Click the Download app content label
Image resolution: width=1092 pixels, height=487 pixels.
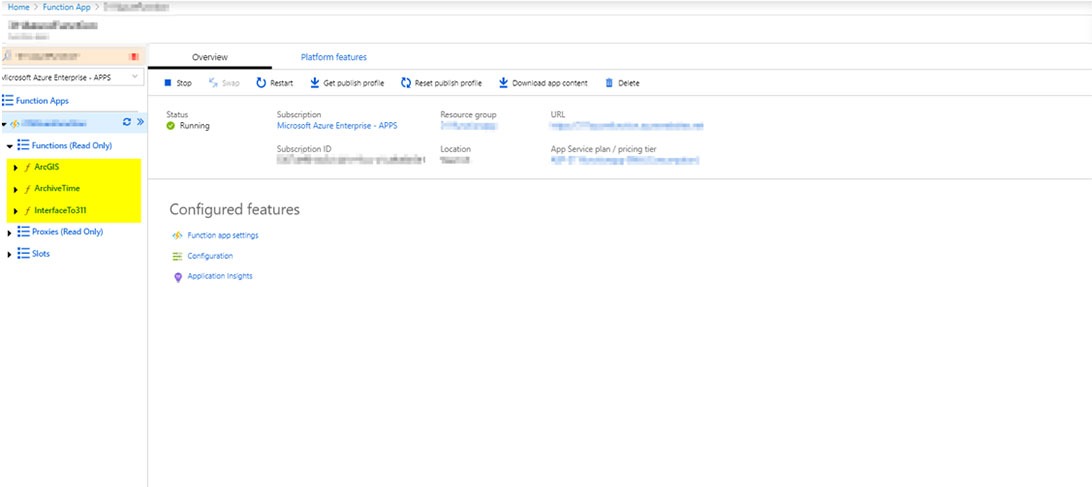[x=550, y=83]
